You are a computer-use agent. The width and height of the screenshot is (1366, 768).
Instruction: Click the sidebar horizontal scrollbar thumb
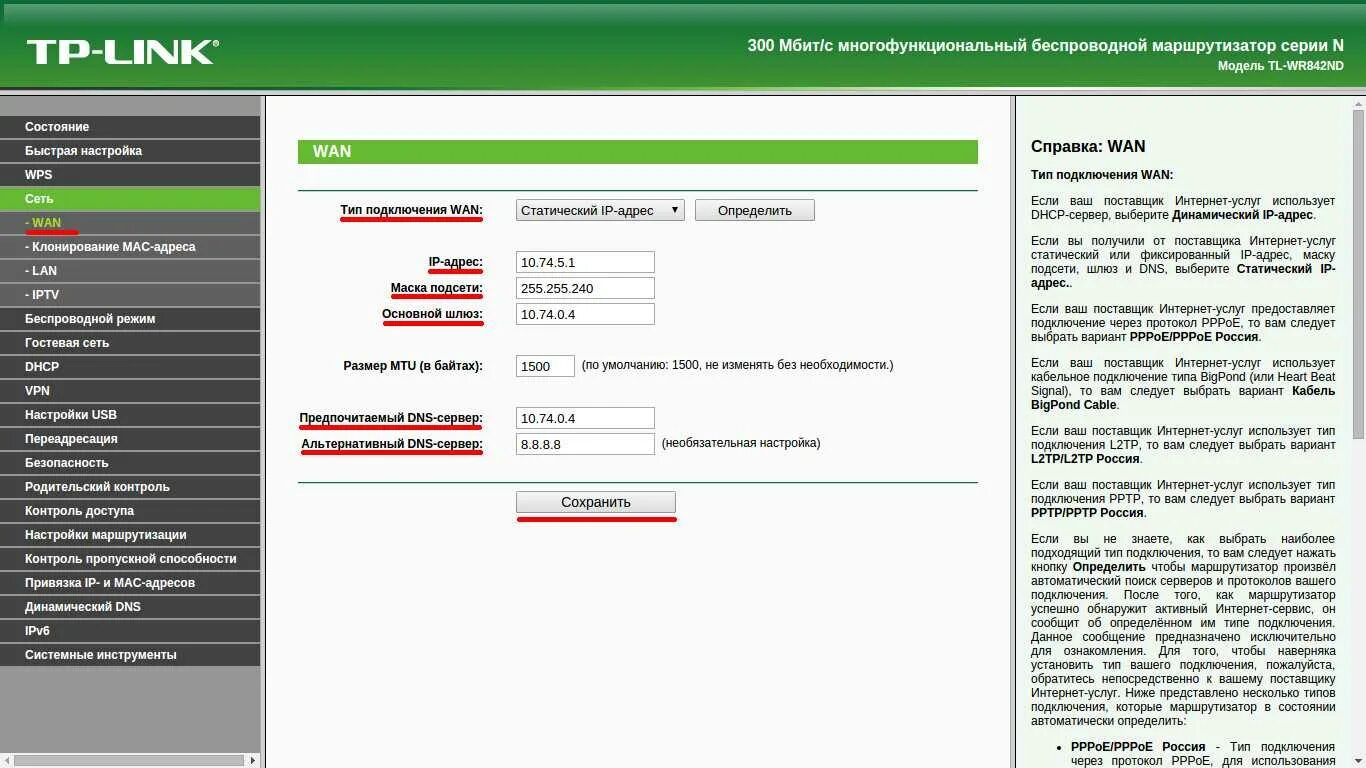(x=128, y=761)
